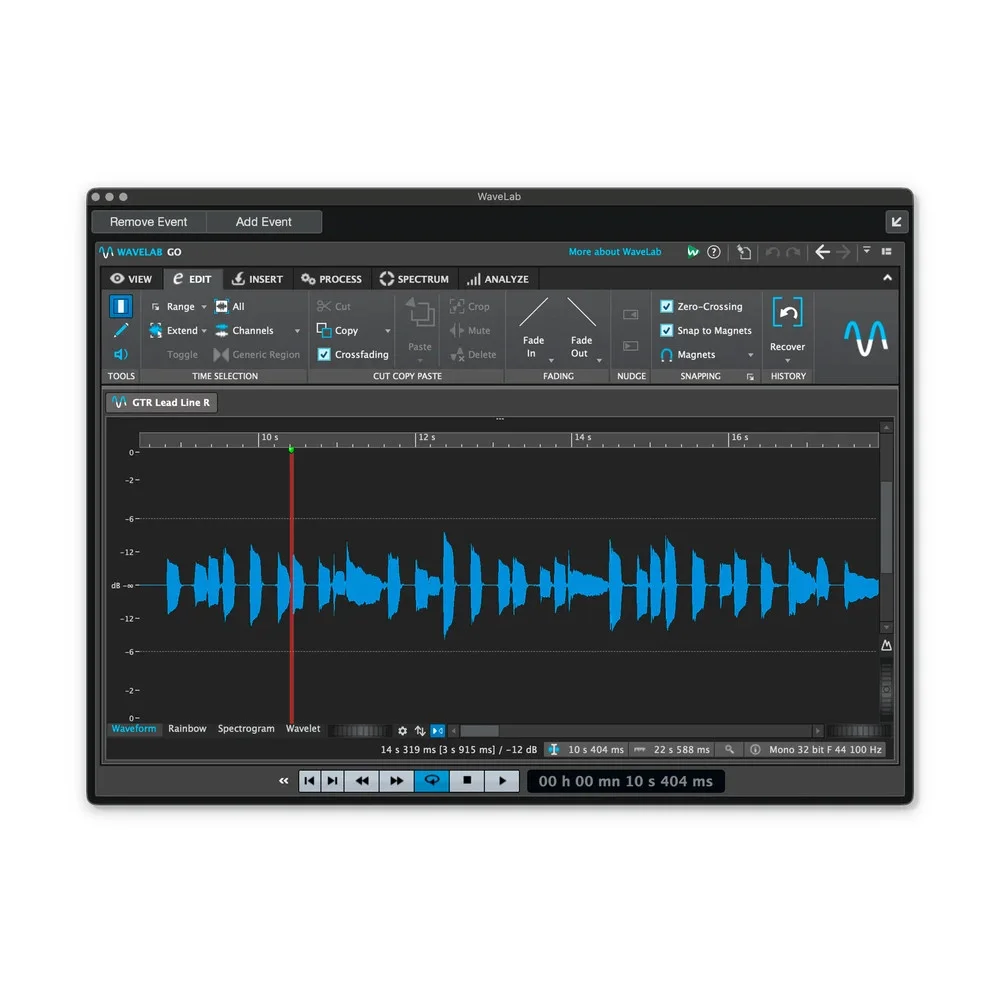Toggle the Crossfading checkbox

[x=324, y=355]
